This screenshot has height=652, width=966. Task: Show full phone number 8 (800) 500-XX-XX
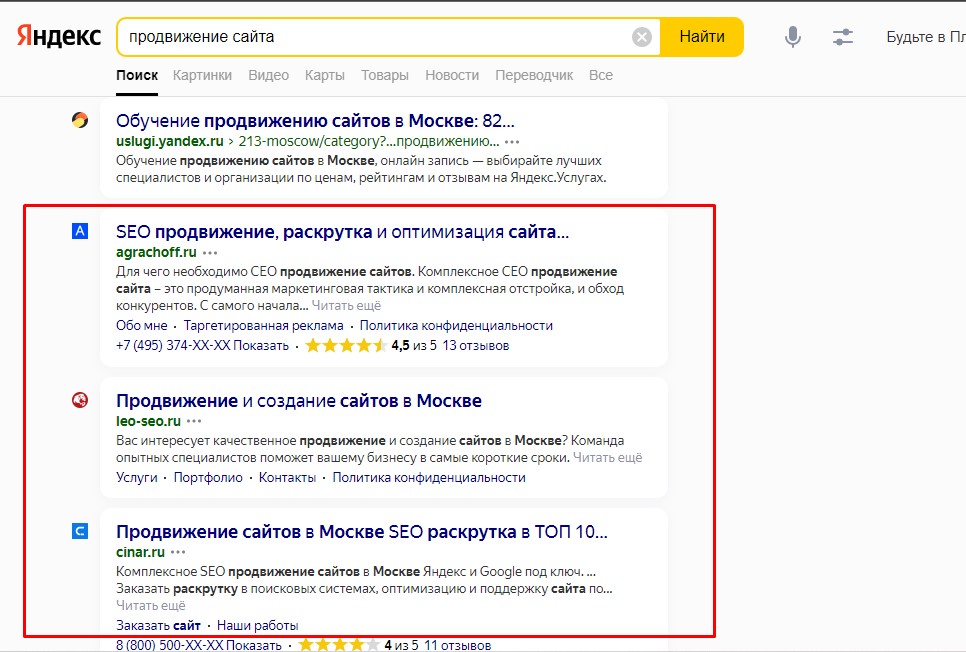tap(198, 645)
